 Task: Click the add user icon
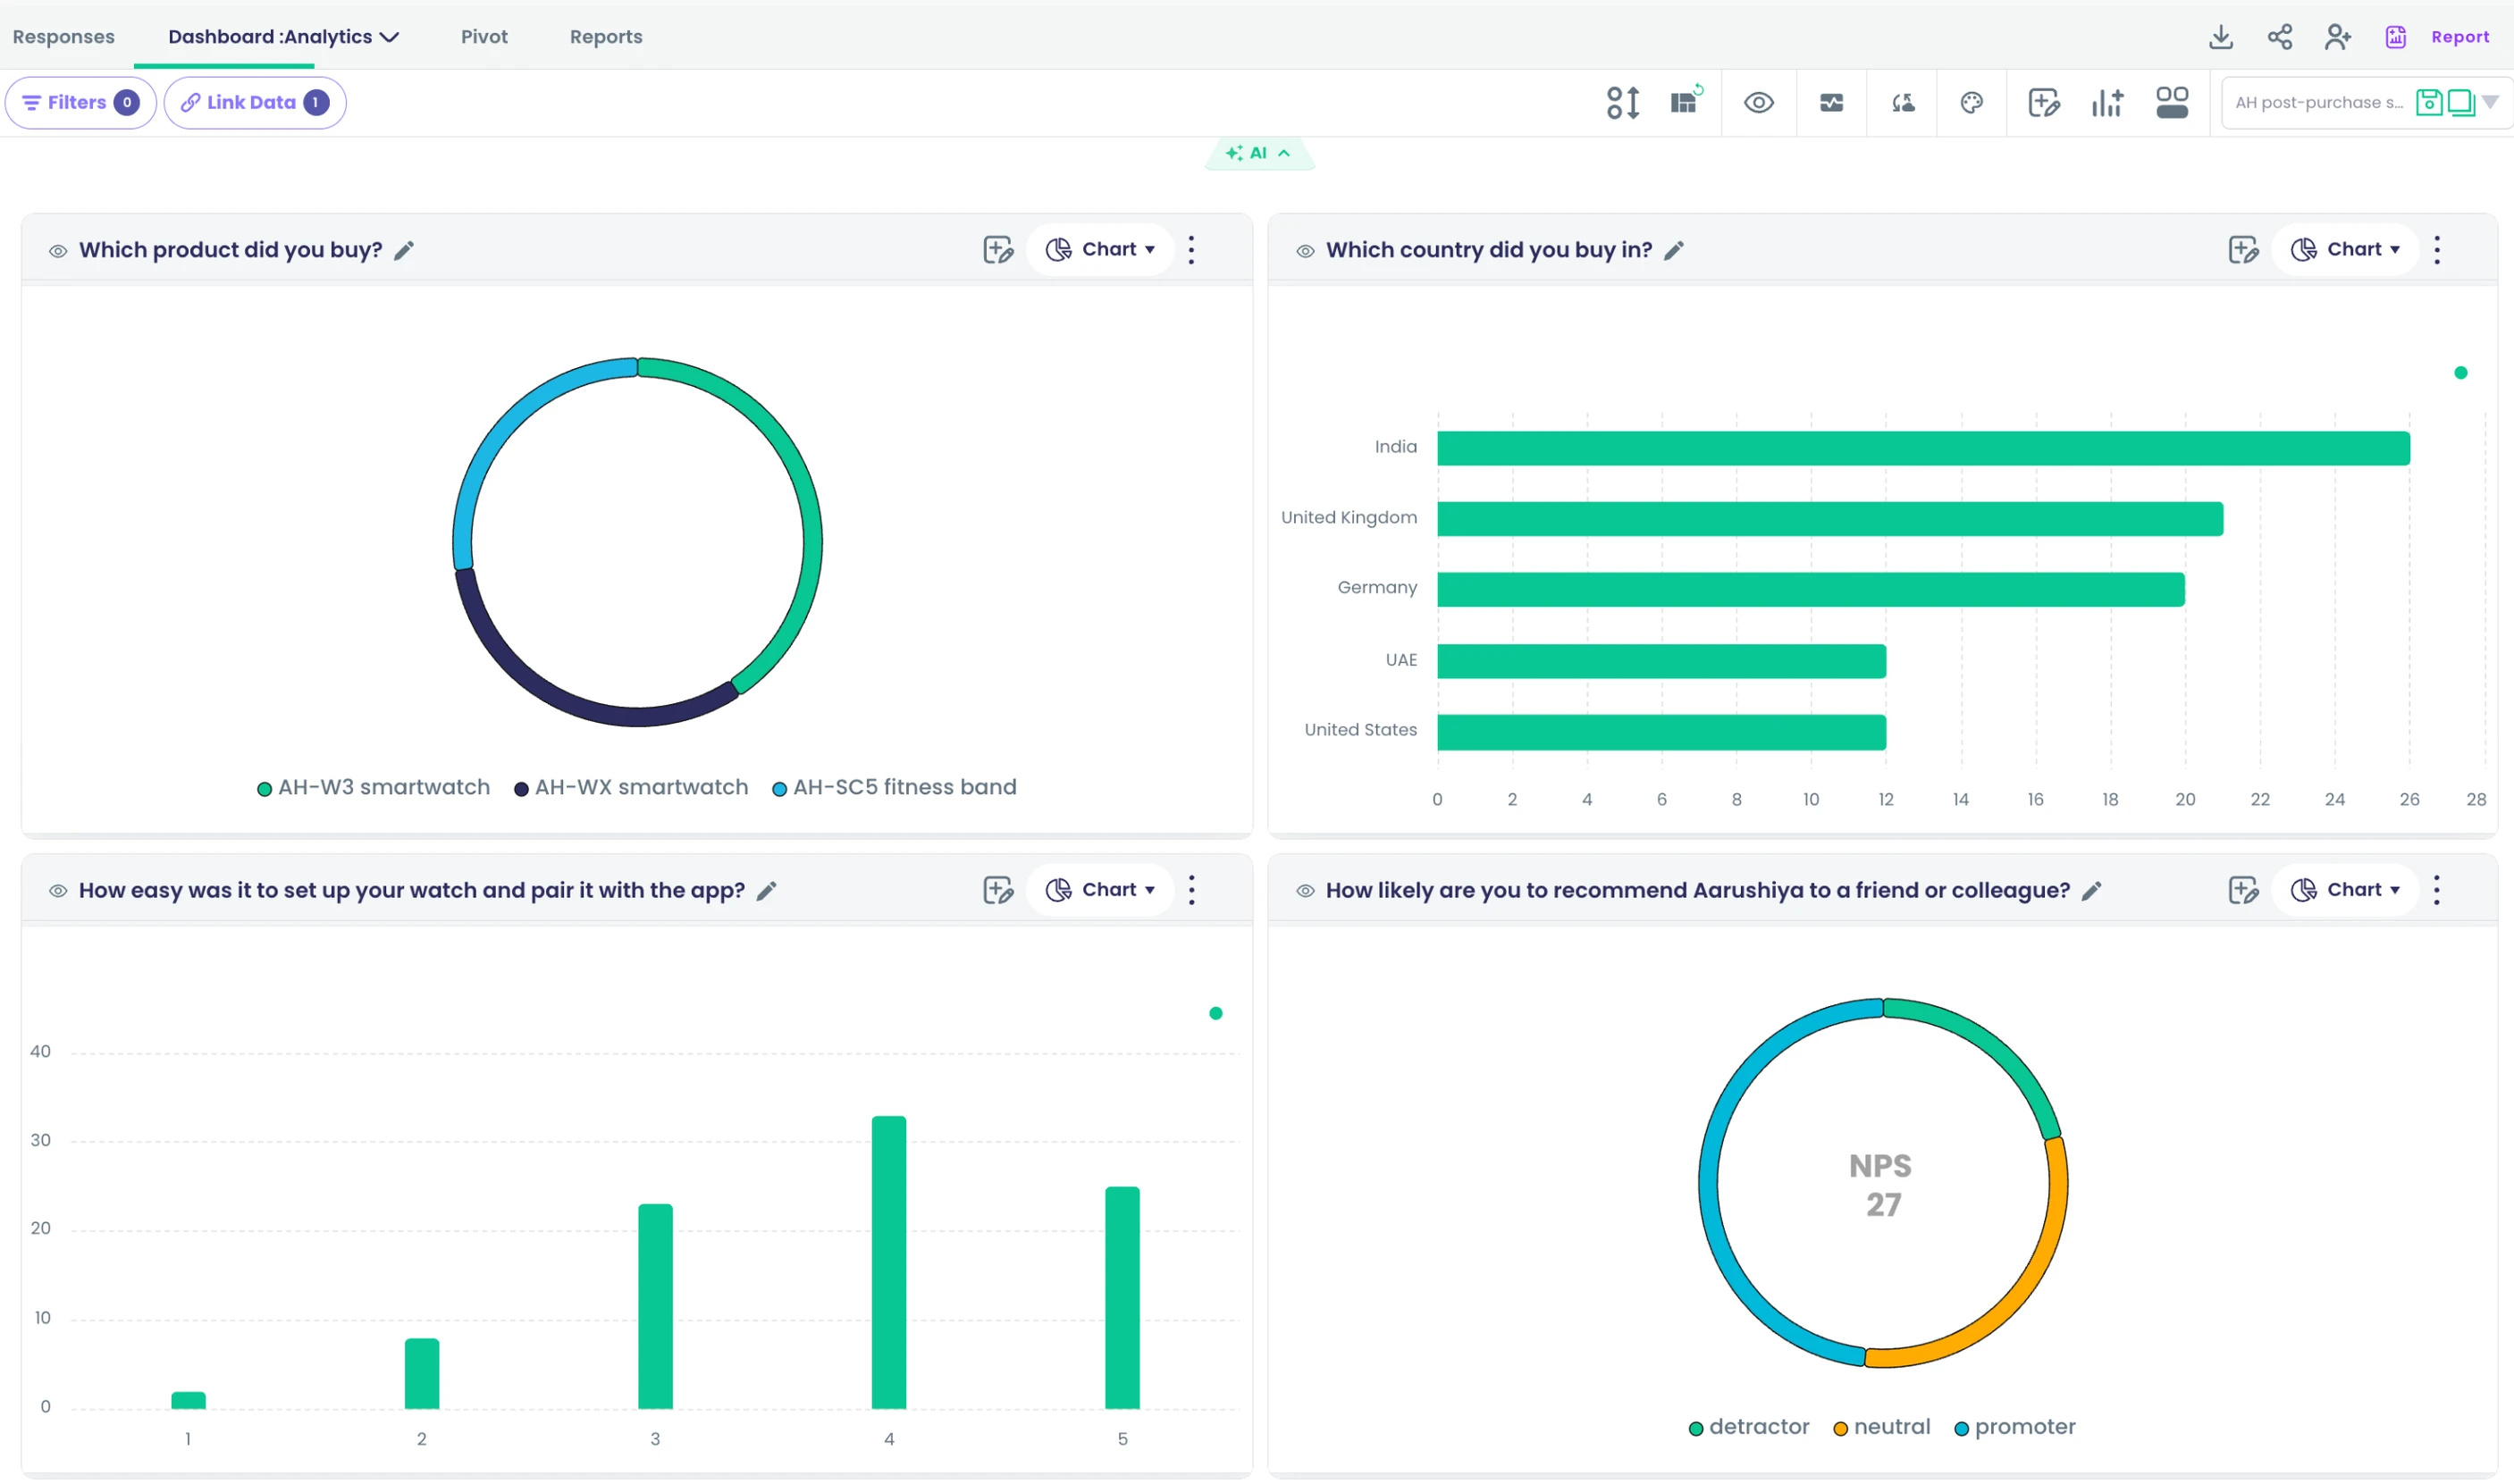(2337, 37)
